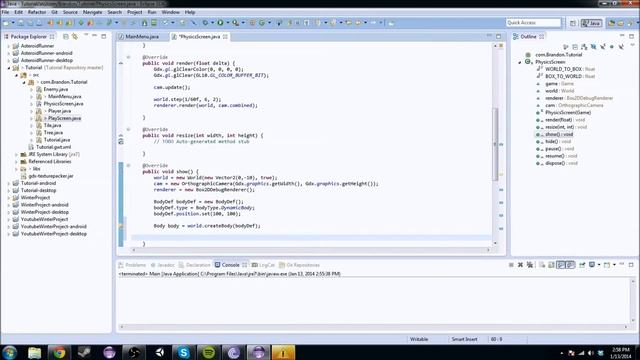Switch to the Declaration tab
The width and height of the screenshot is (640, 360).
coord(194,265)
